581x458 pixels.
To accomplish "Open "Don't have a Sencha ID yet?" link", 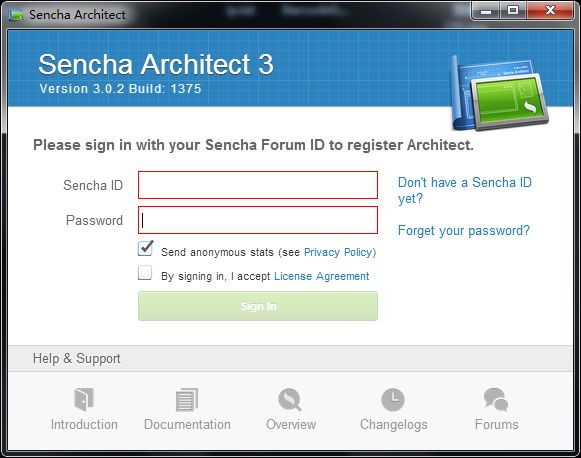I will [x=465, y=190].
